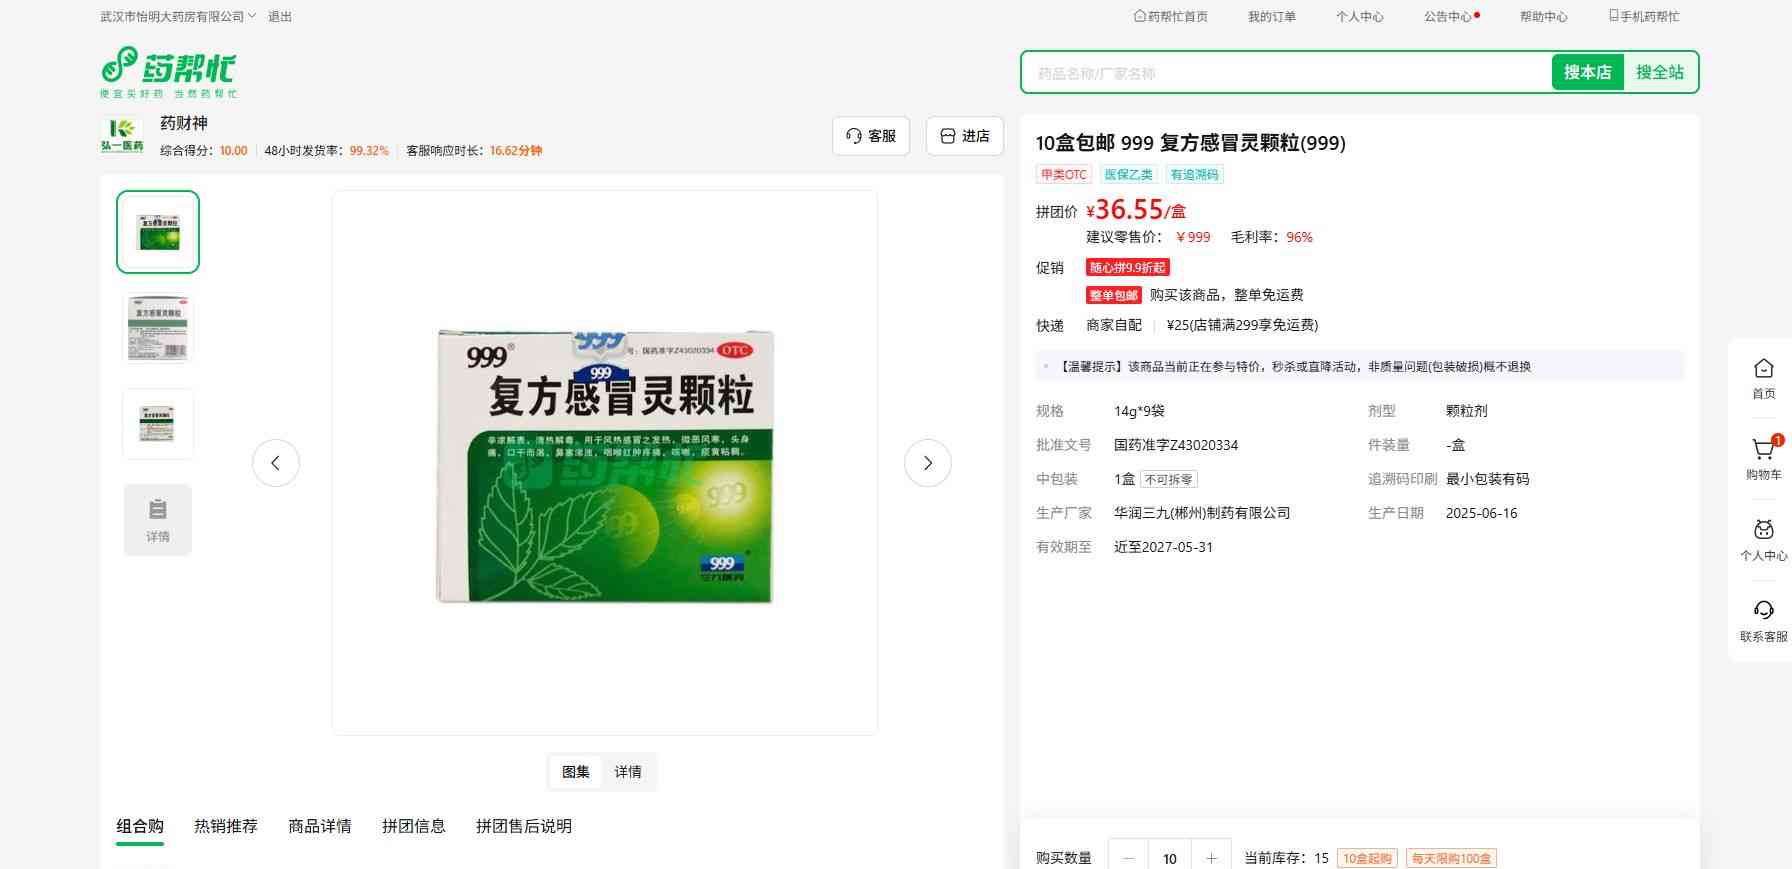
Task: Show next product image
Action: pyautogui.click(x=927, y=463)
